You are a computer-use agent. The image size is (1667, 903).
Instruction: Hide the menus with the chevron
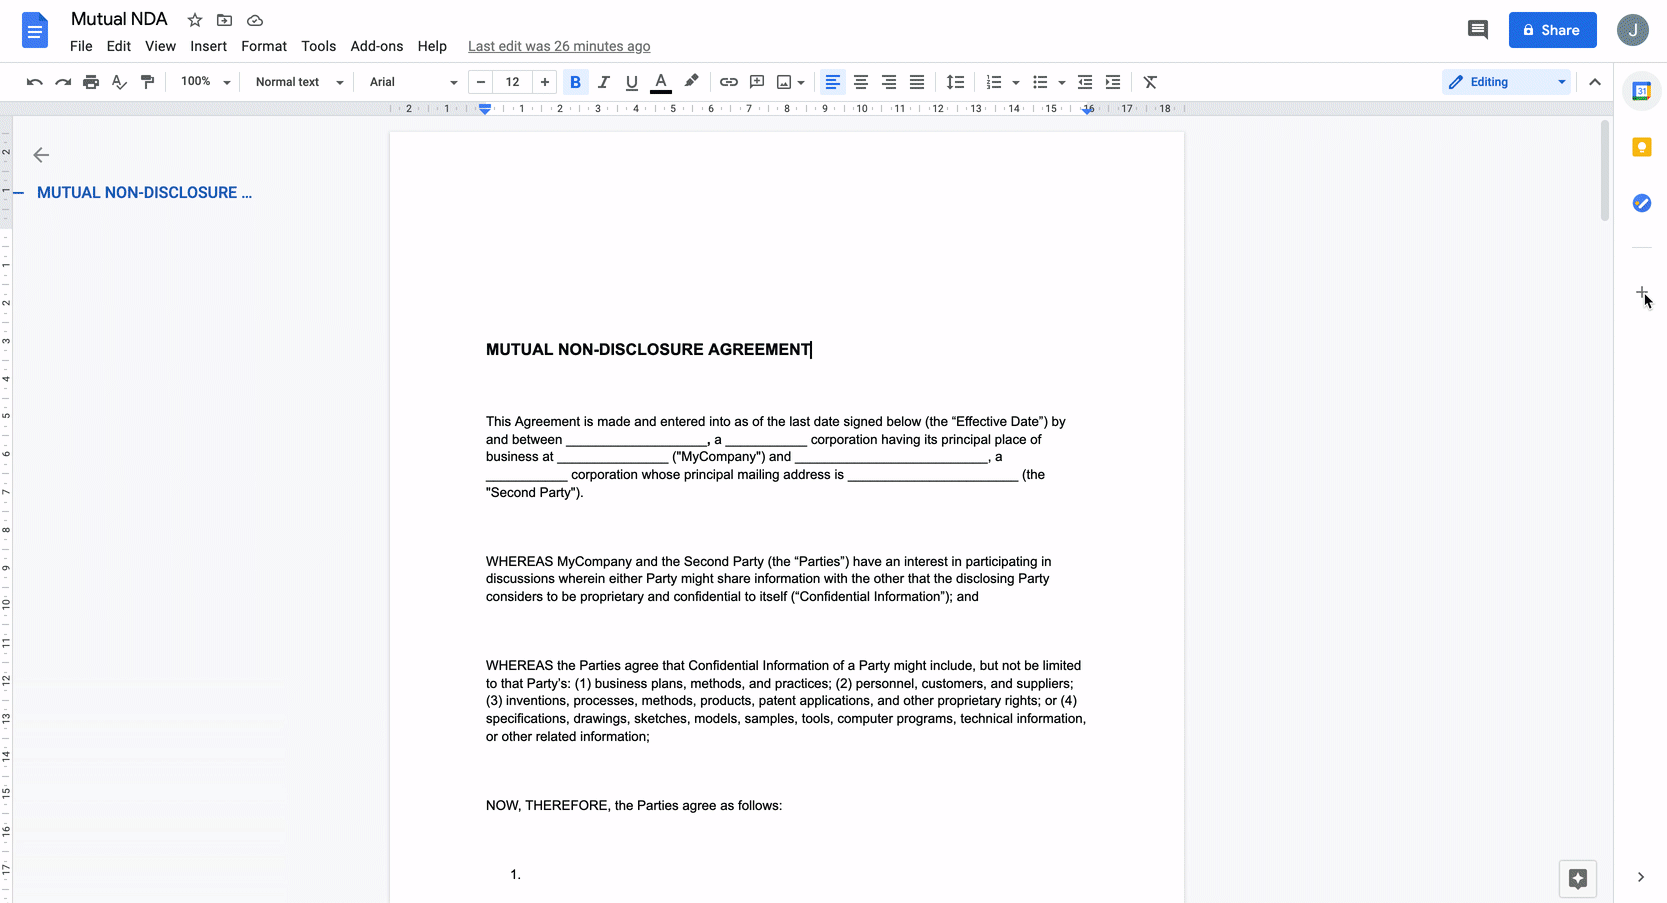[x=1595, y=82]
